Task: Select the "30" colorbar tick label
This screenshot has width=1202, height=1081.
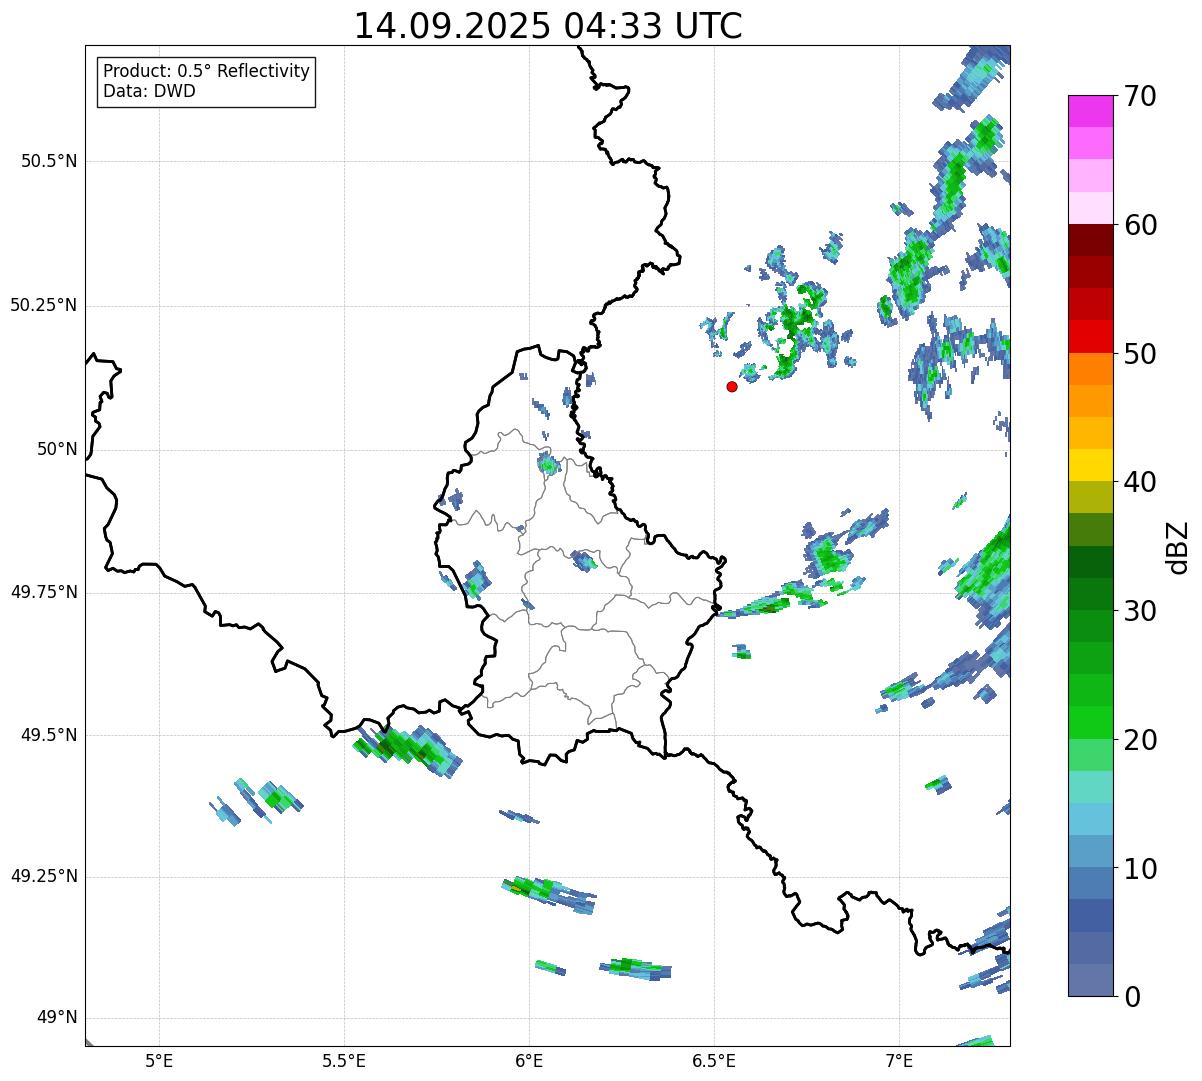Action: click(1139, 611)
